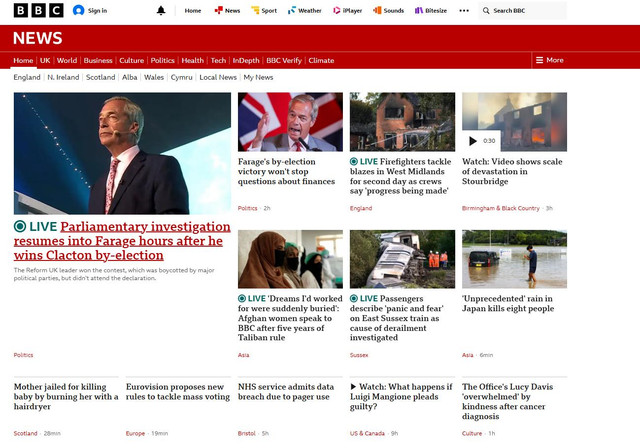Open Mother jailed for killing baby article
Viewport: 640px width, 448px height.
(x=66, y=397)
